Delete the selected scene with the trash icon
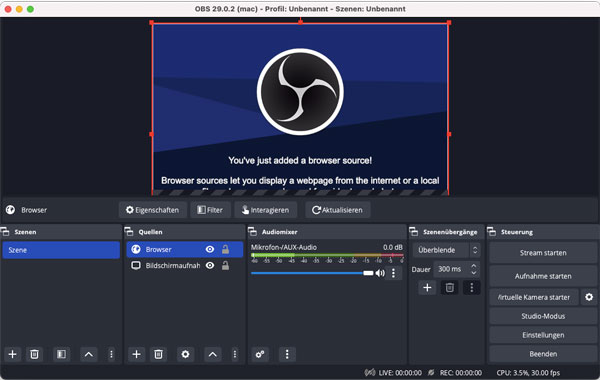This screenshot has height=380, width=600. coord(34,354)
